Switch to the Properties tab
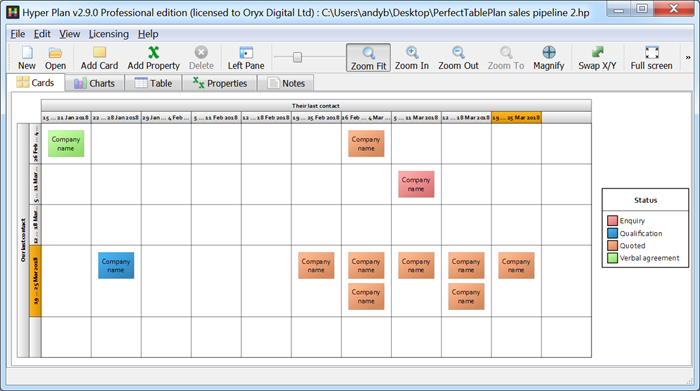This screenshot has width=700, height=391. [220, 83]
